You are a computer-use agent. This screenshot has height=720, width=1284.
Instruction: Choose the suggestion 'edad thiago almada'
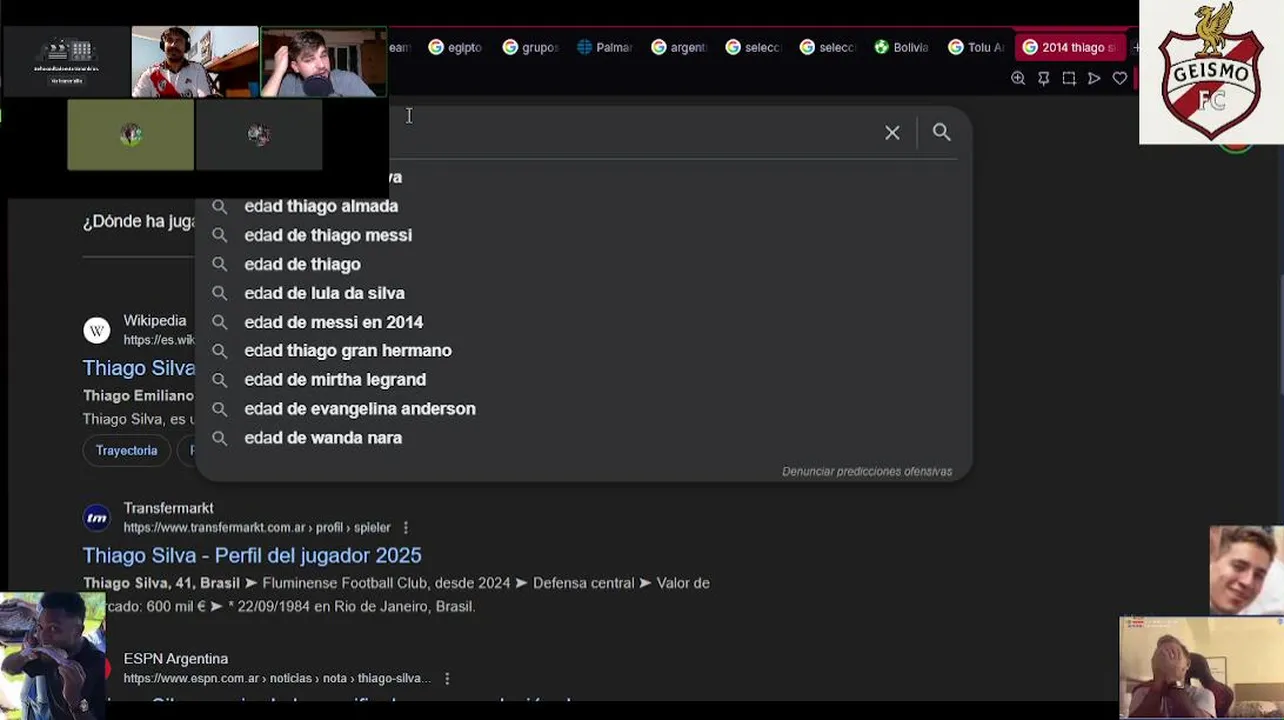point(321,206)
